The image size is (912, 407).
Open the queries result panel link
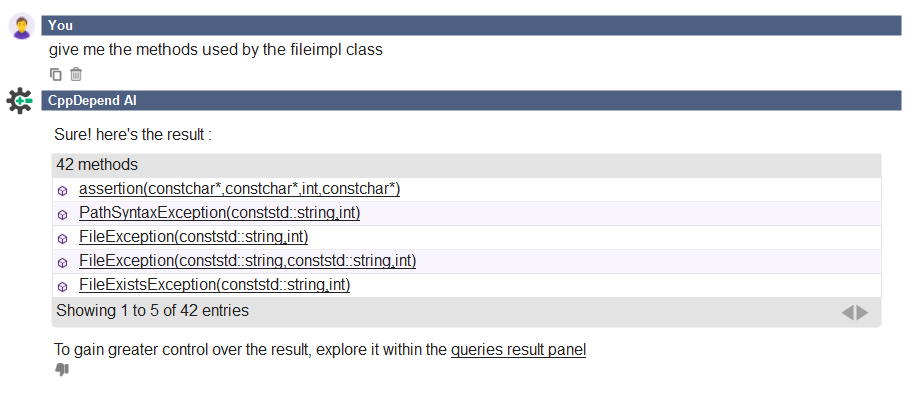click(x=518, y=350)
